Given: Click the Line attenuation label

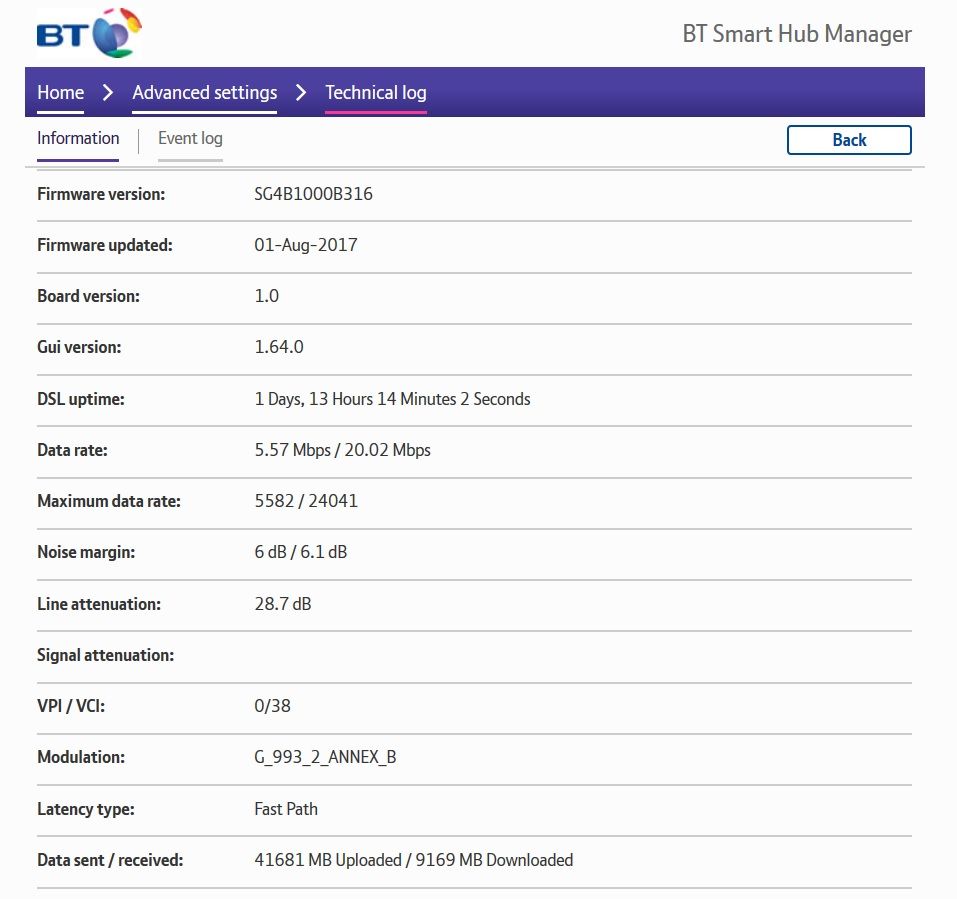Looking at the screenshot, I should (99, 604).
